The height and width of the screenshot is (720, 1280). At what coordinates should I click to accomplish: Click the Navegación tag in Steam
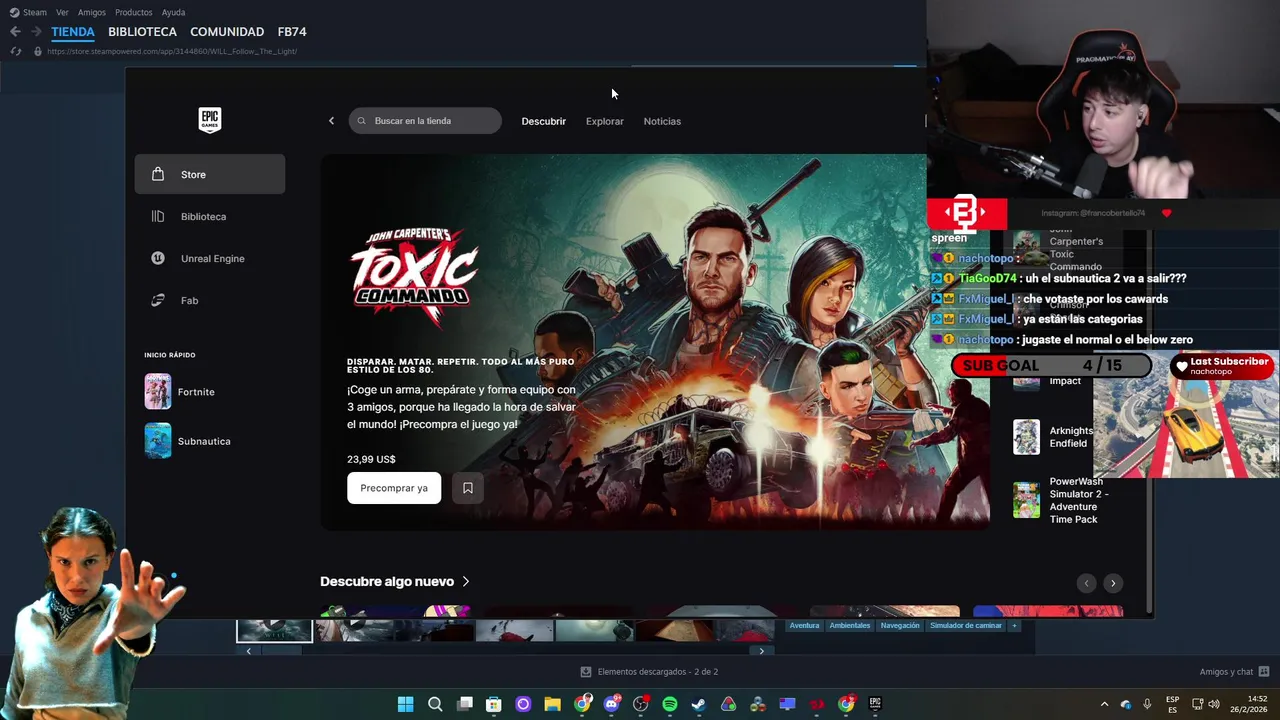(x=900, y=626)
